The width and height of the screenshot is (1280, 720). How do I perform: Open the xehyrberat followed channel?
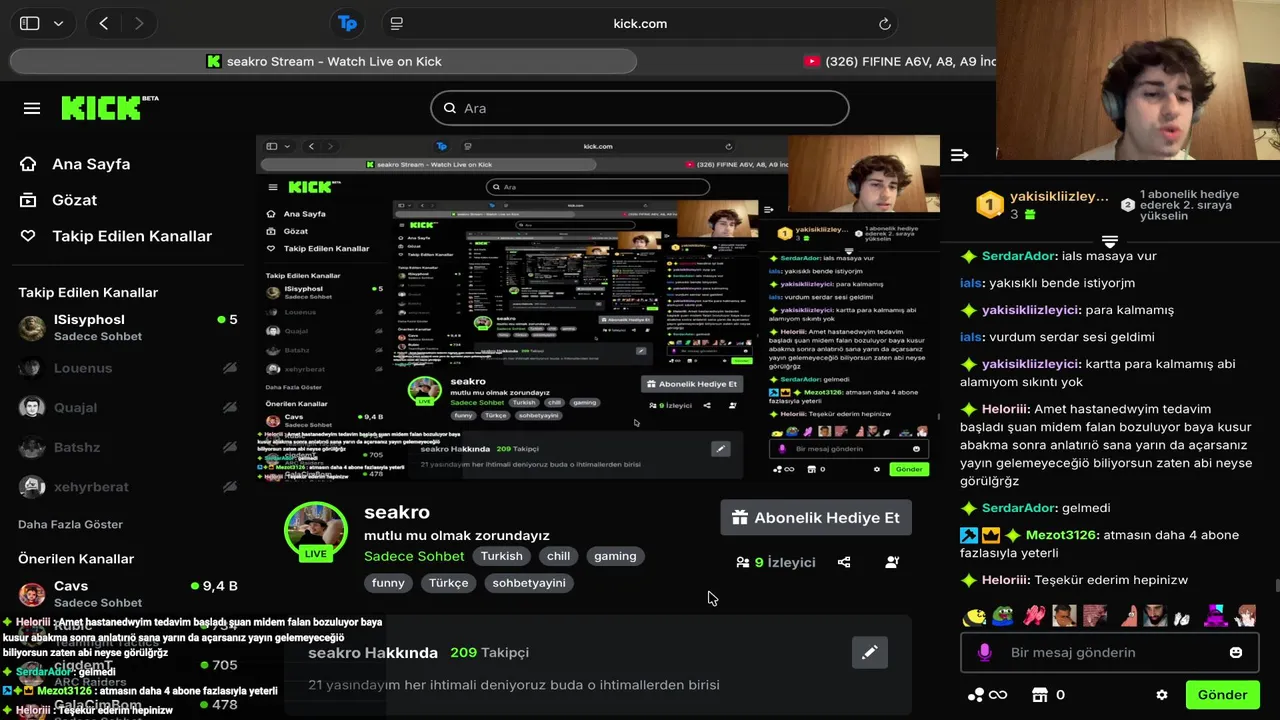128,487
